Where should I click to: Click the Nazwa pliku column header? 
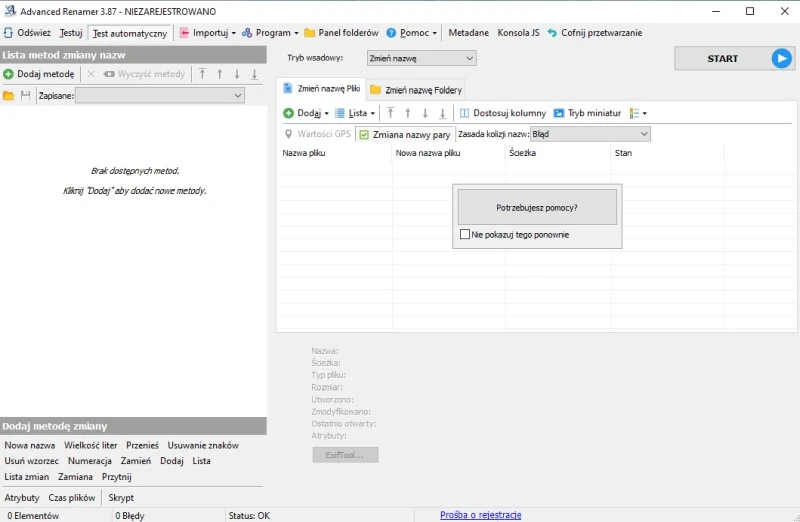304,154
